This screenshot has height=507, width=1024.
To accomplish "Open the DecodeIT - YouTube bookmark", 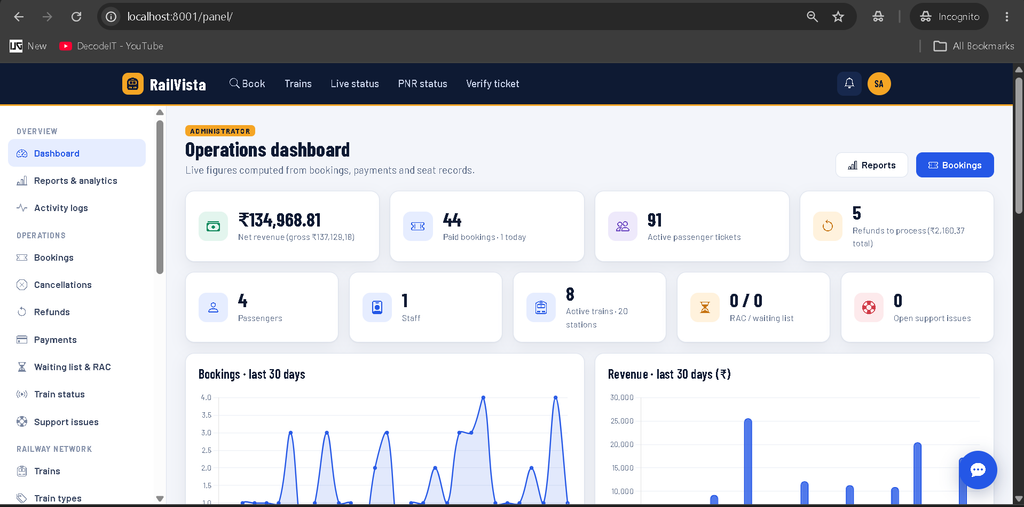I will [x=111, y=46].
